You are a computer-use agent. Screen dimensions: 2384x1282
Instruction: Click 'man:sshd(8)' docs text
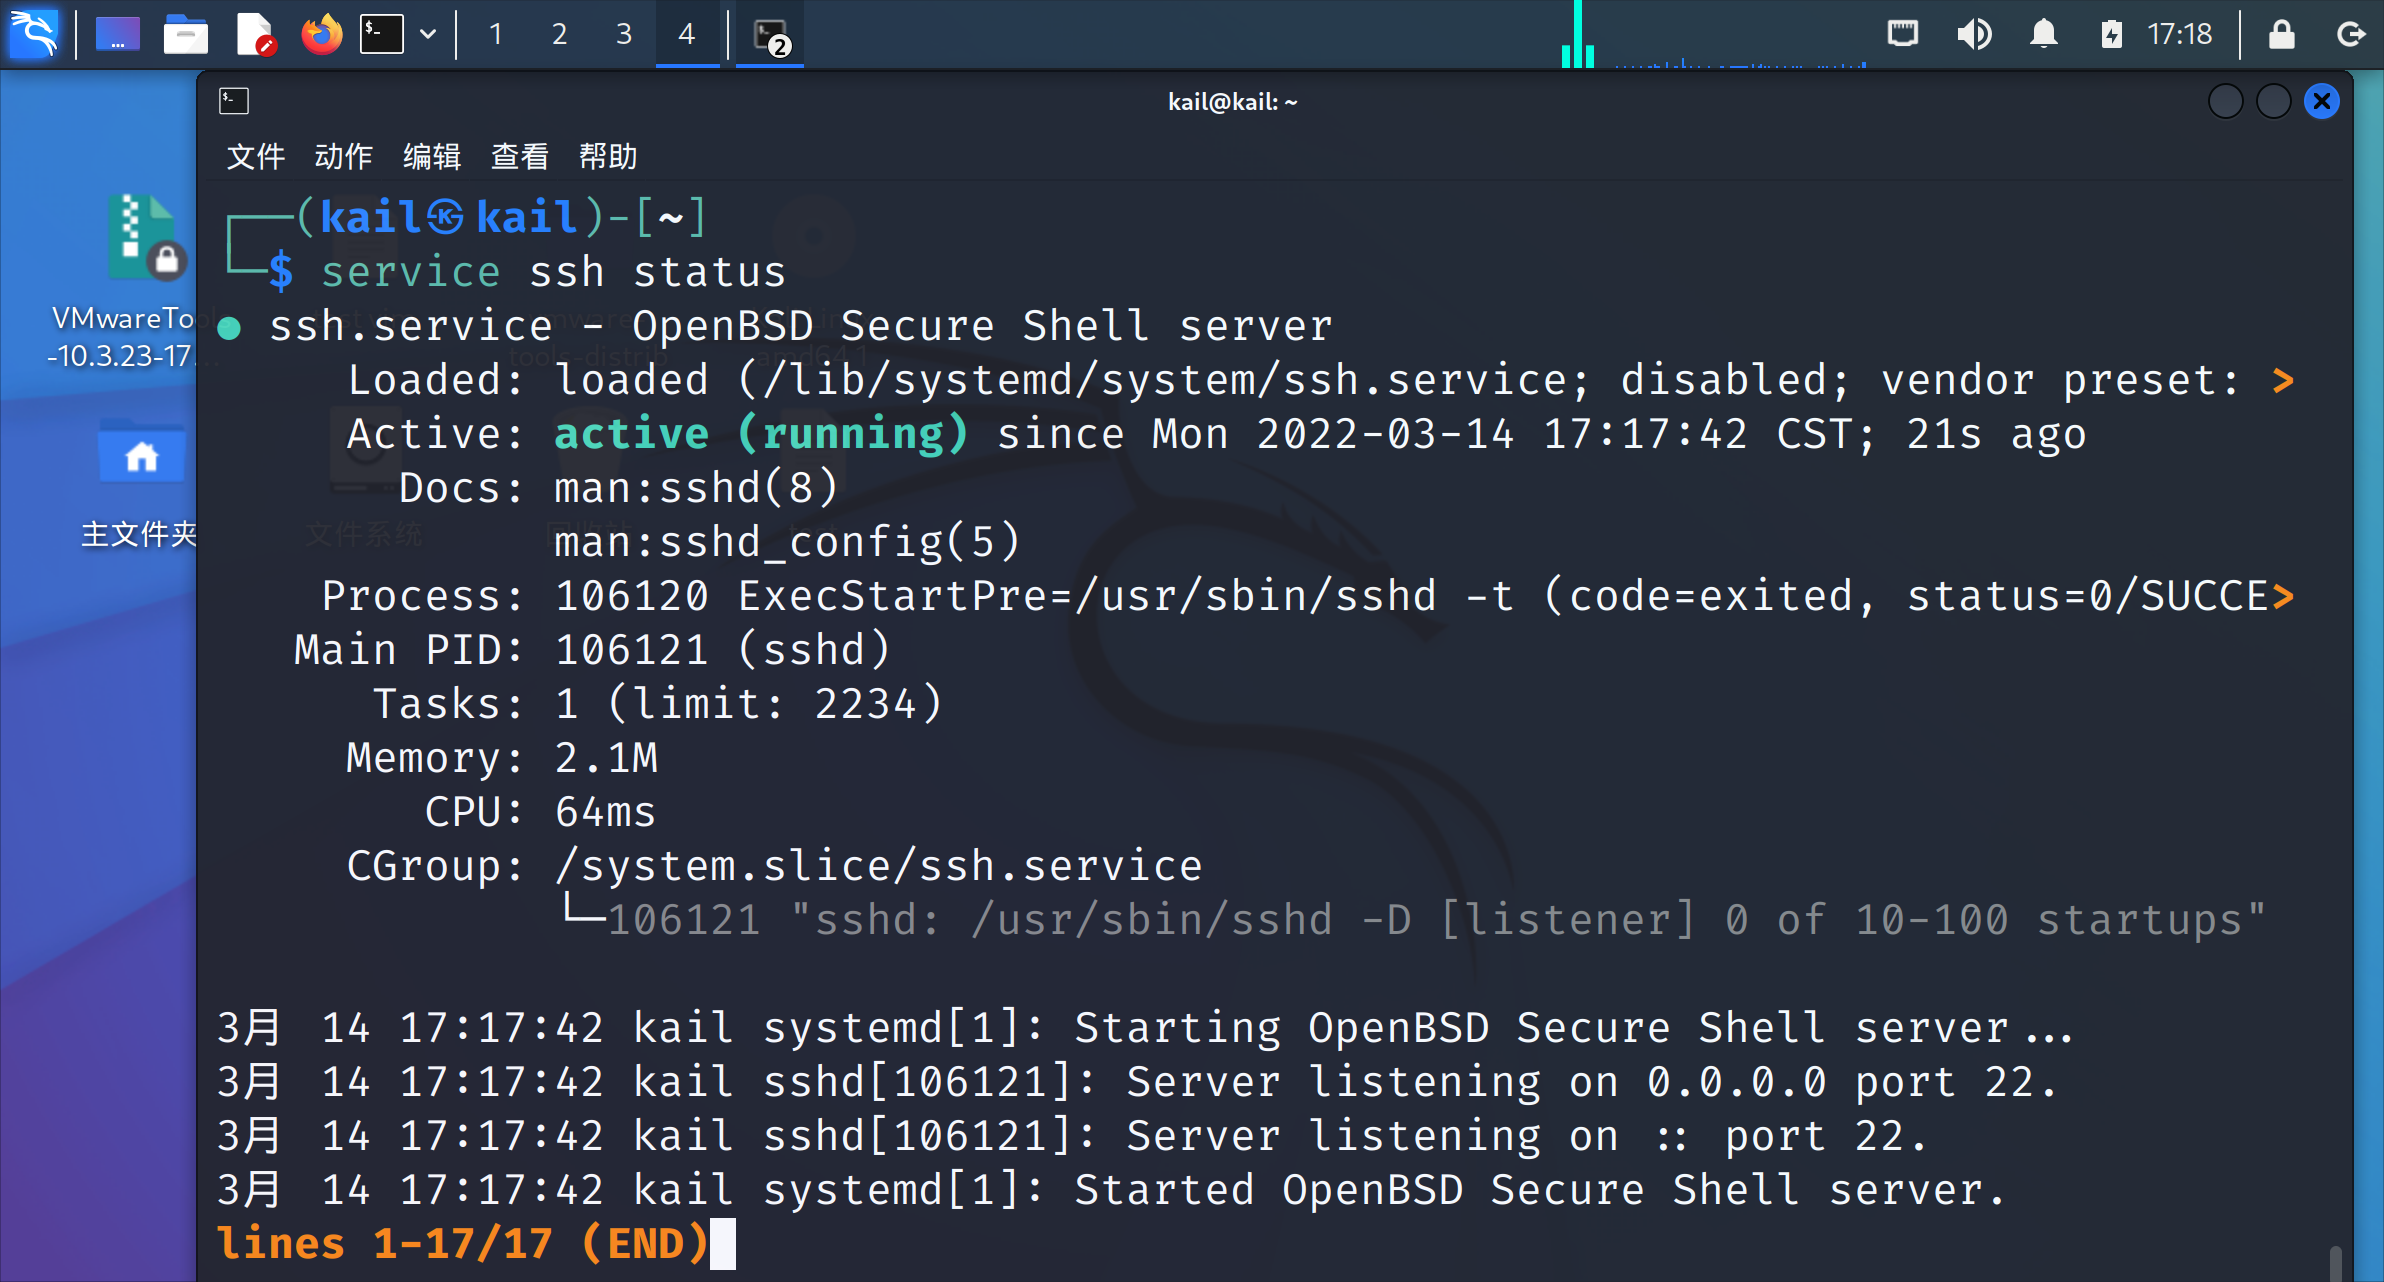(x=696, y=488)
